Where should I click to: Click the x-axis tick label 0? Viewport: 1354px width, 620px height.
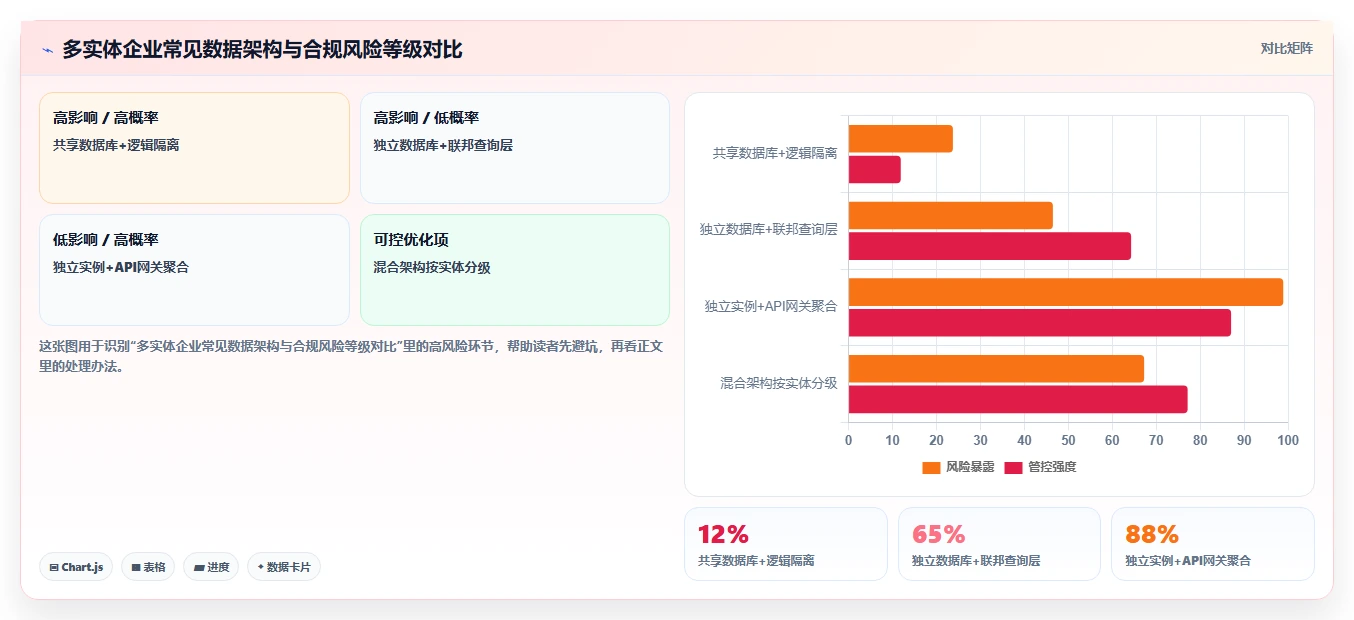point(849,440)
